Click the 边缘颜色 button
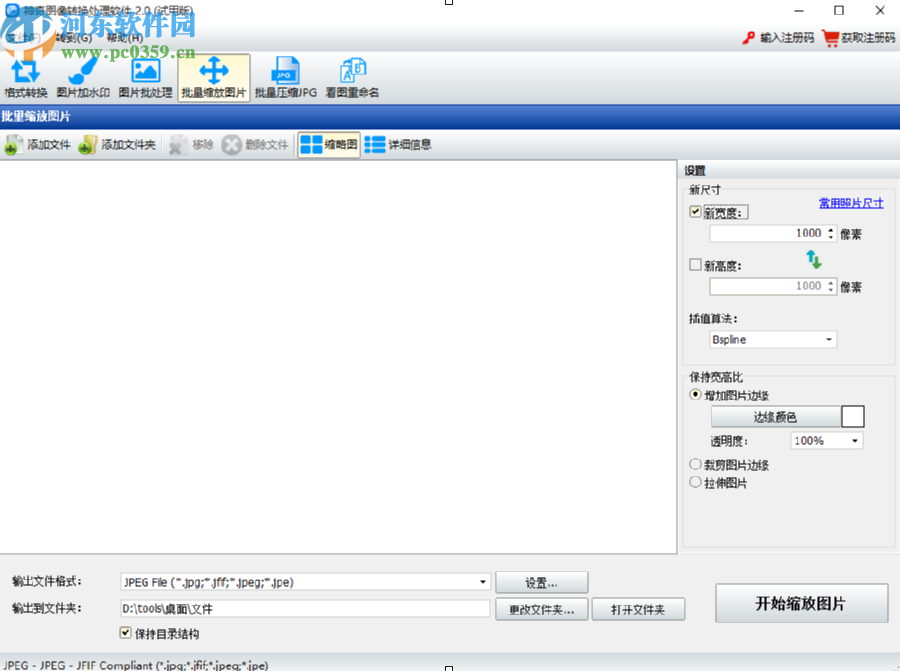 (775, 417)
